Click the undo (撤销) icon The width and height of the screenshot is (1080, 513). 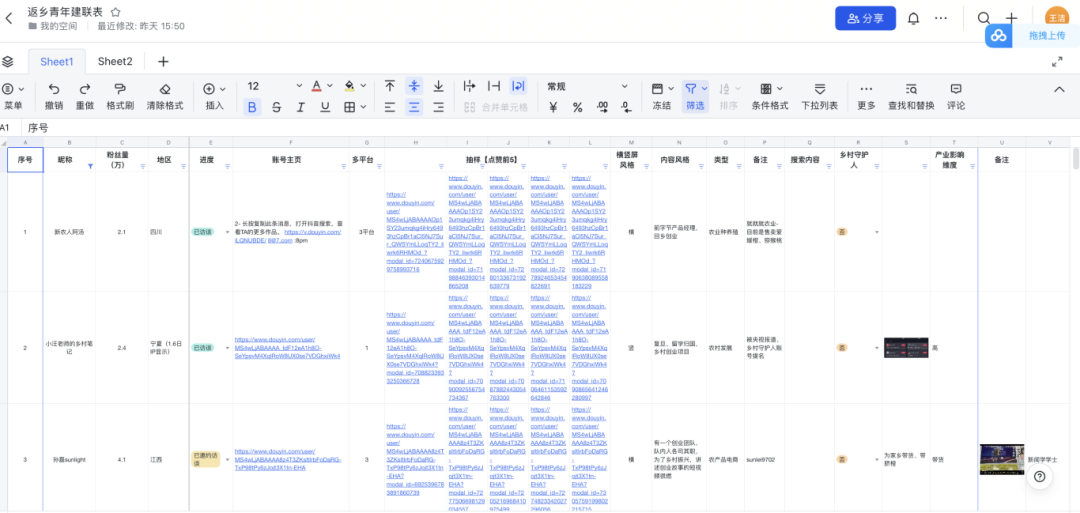(x=54, y=89)
